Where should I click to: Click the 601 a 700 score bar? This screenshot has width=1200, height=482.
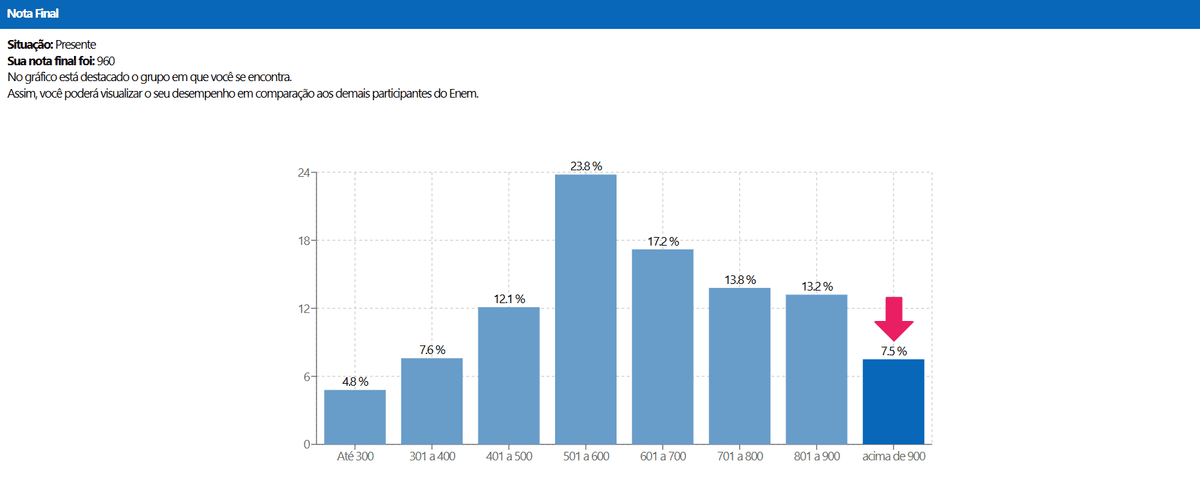point(662,347)
